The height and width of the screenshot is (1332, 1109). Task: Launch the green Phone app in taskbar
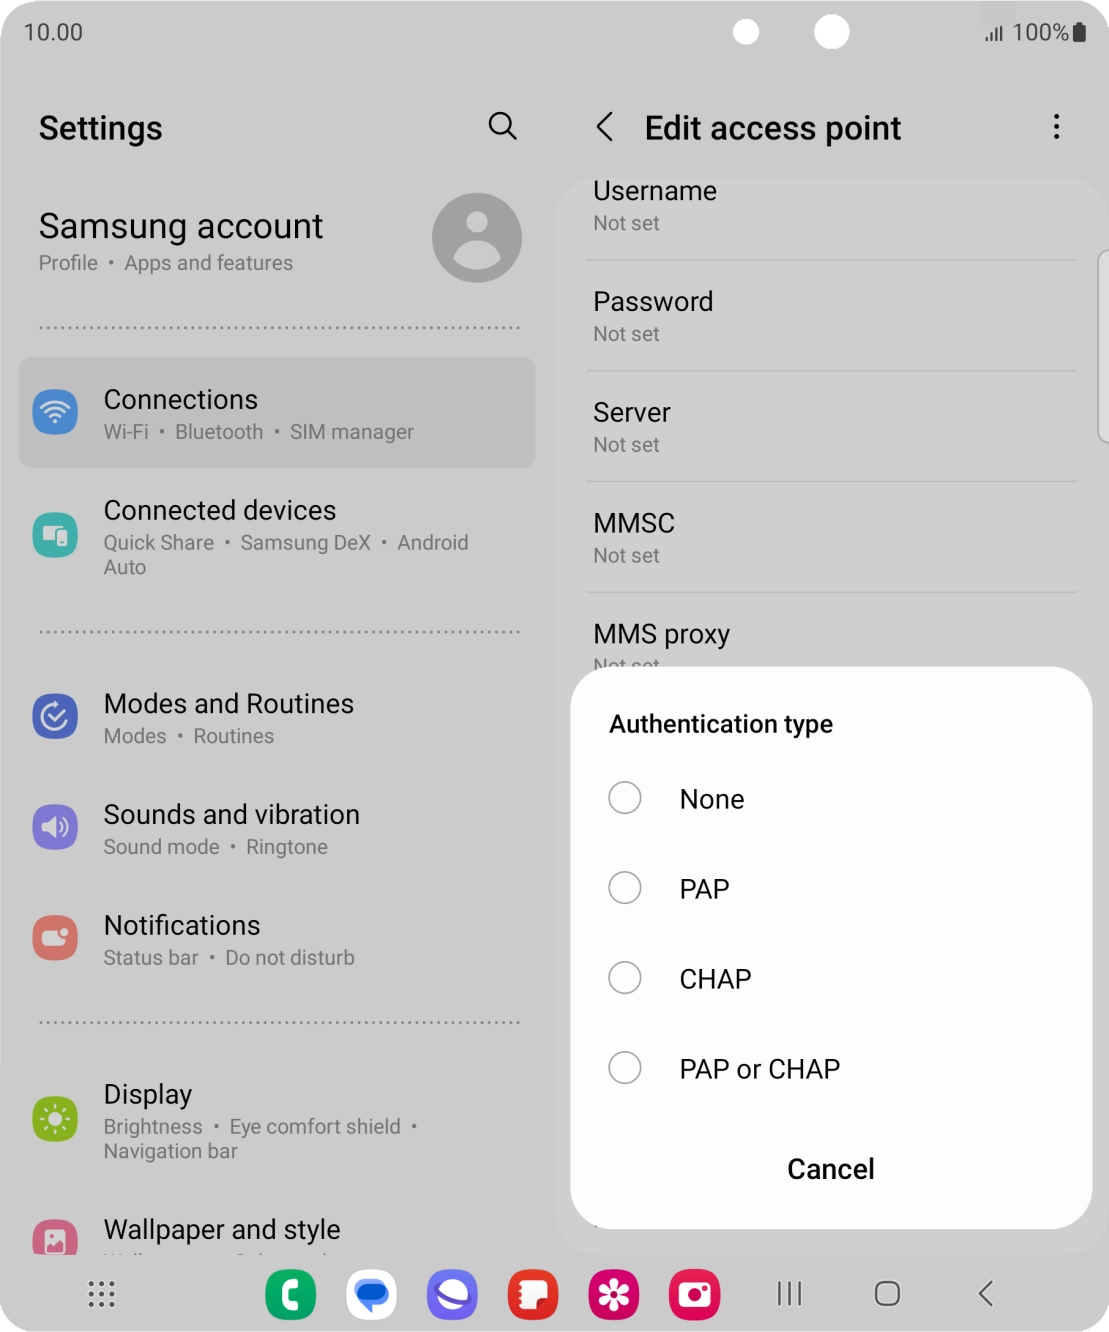pos(291,1295)
